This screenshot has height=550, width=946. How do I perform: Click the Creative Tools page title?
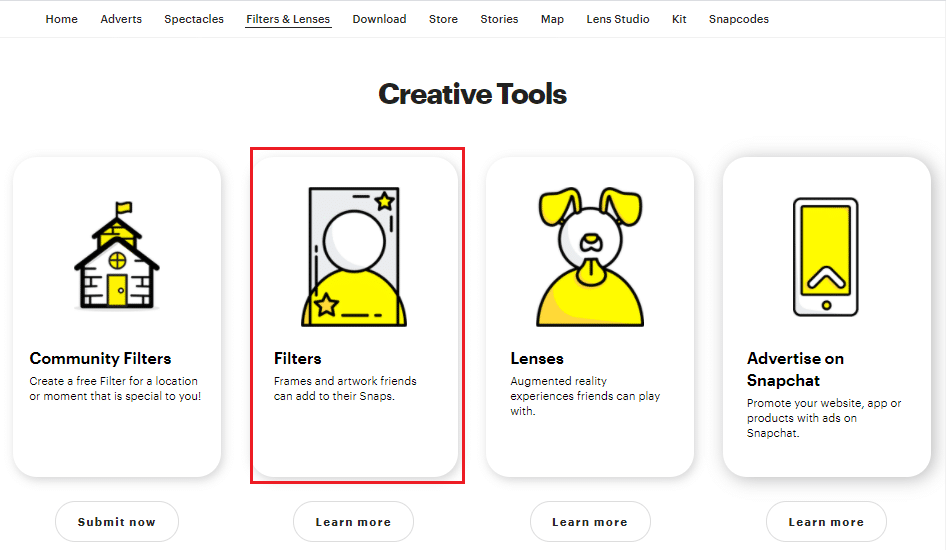pos(472,94)
